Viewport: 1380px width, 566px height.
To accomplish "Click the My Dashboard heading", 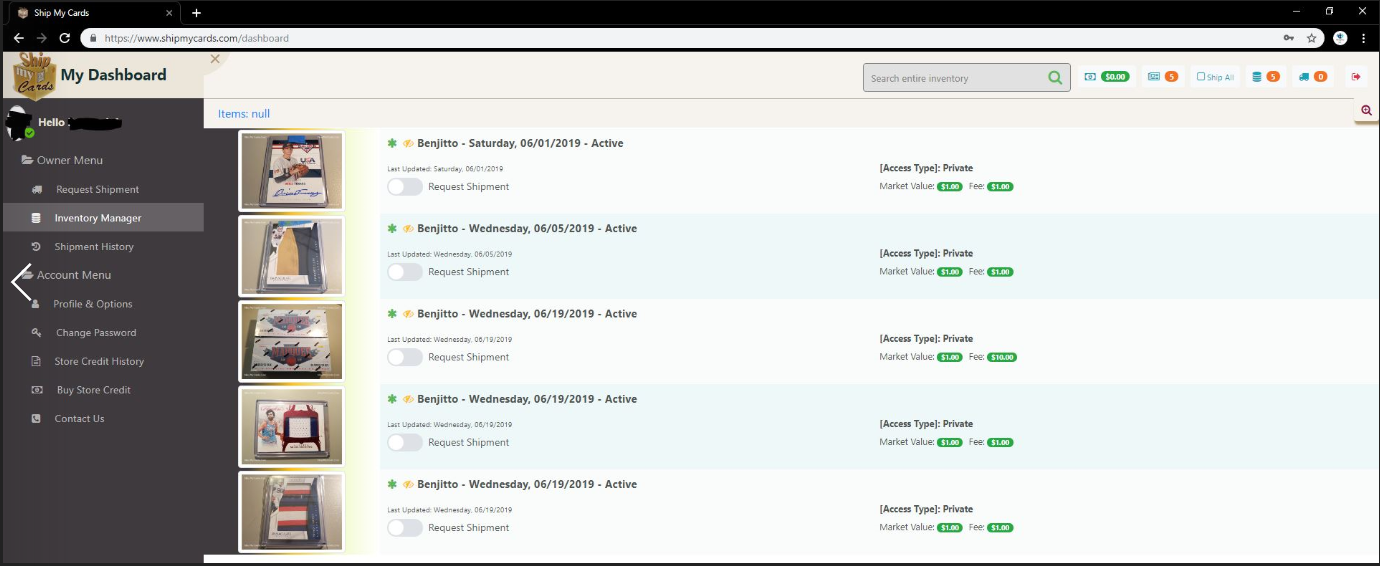I will pyautogui.click(x=114, y=75).
